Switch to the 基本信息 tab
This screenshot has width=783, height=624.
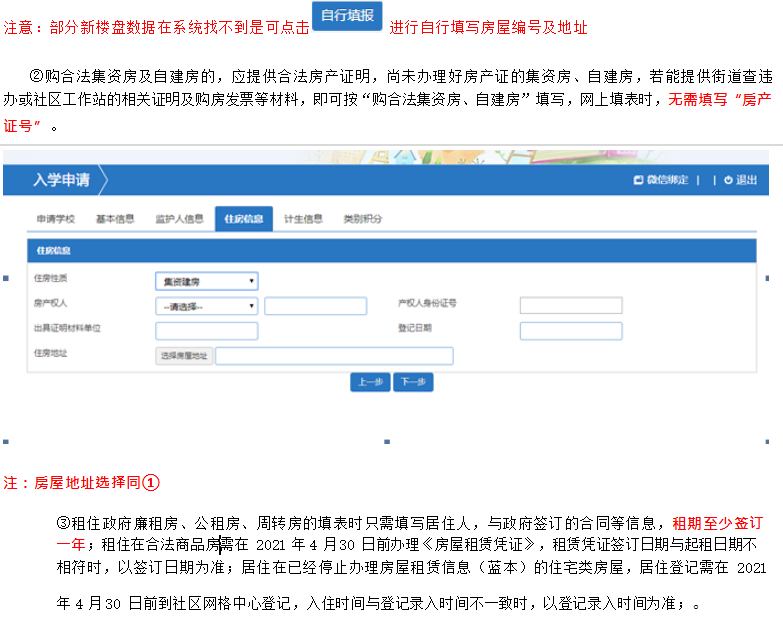(x=115, y=219)
